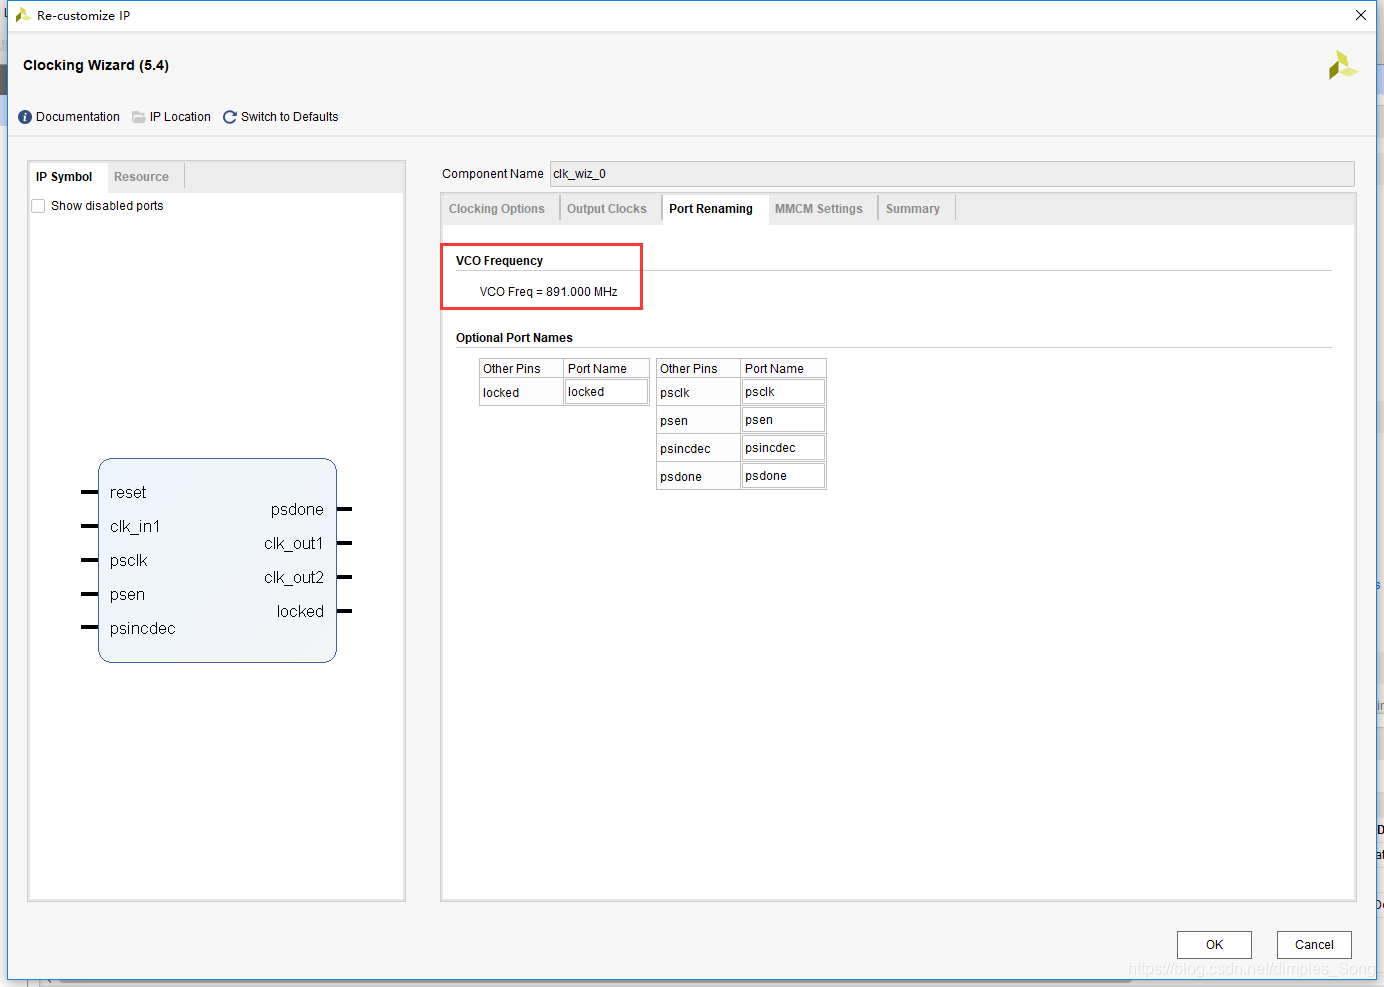Open the Clocking Options tab
The width and height of the screenshot is (1384, 987).
pyautogui.click(x=497, y=209)
